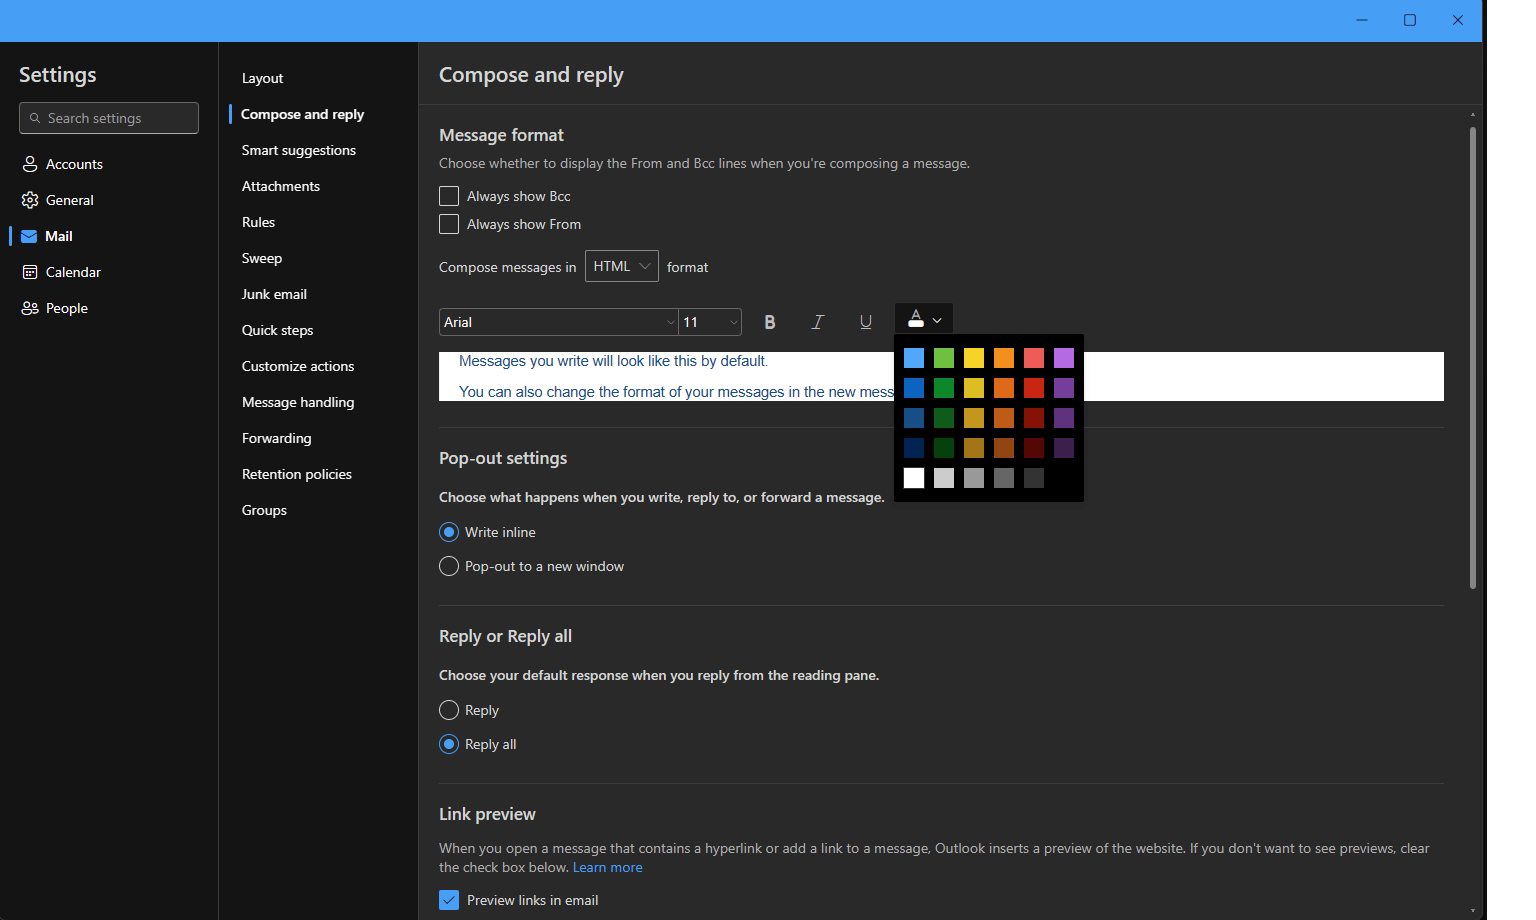Open the Retention policies settings section
Image resolution: width=1536 pixels, height=920 pixels.
point(296,473)
